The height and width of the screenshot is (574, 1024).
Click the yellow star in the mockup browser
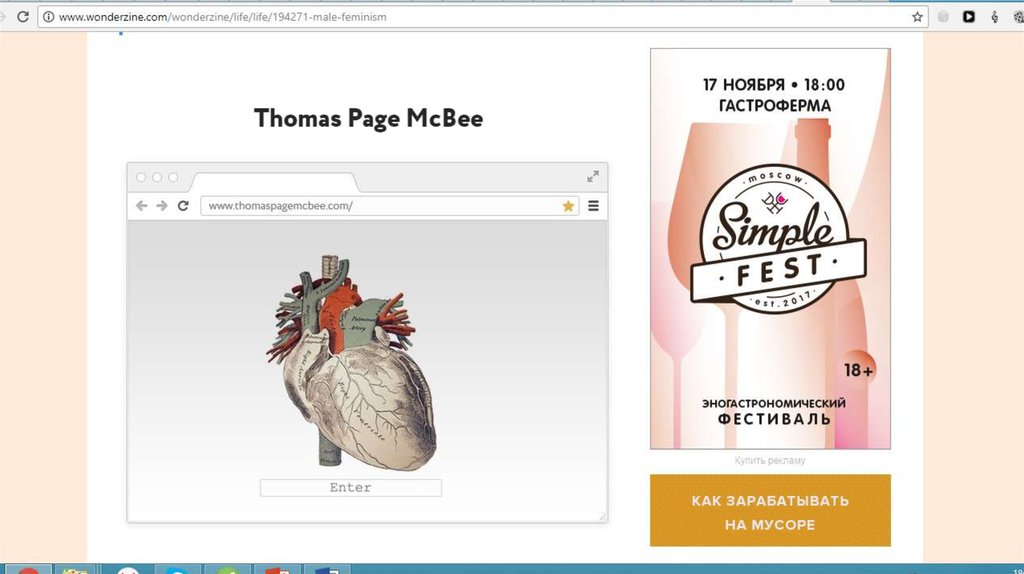(568, 206)
